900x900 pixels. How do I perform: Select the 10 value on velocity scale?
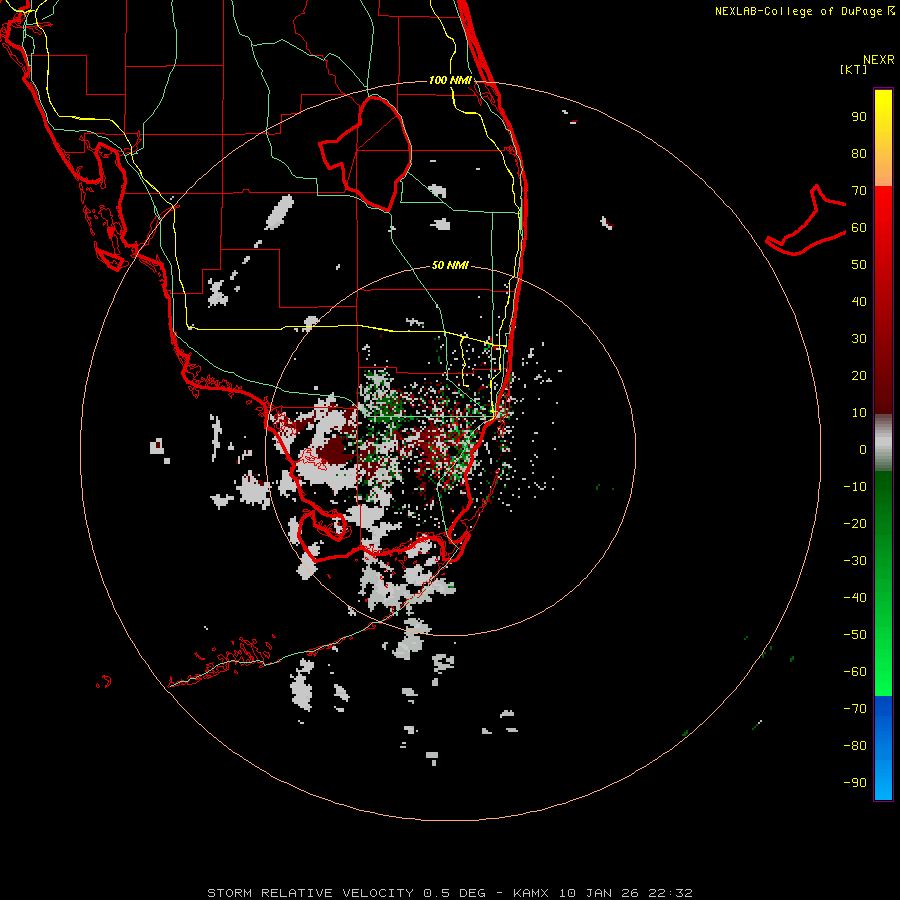coord(859,413)
